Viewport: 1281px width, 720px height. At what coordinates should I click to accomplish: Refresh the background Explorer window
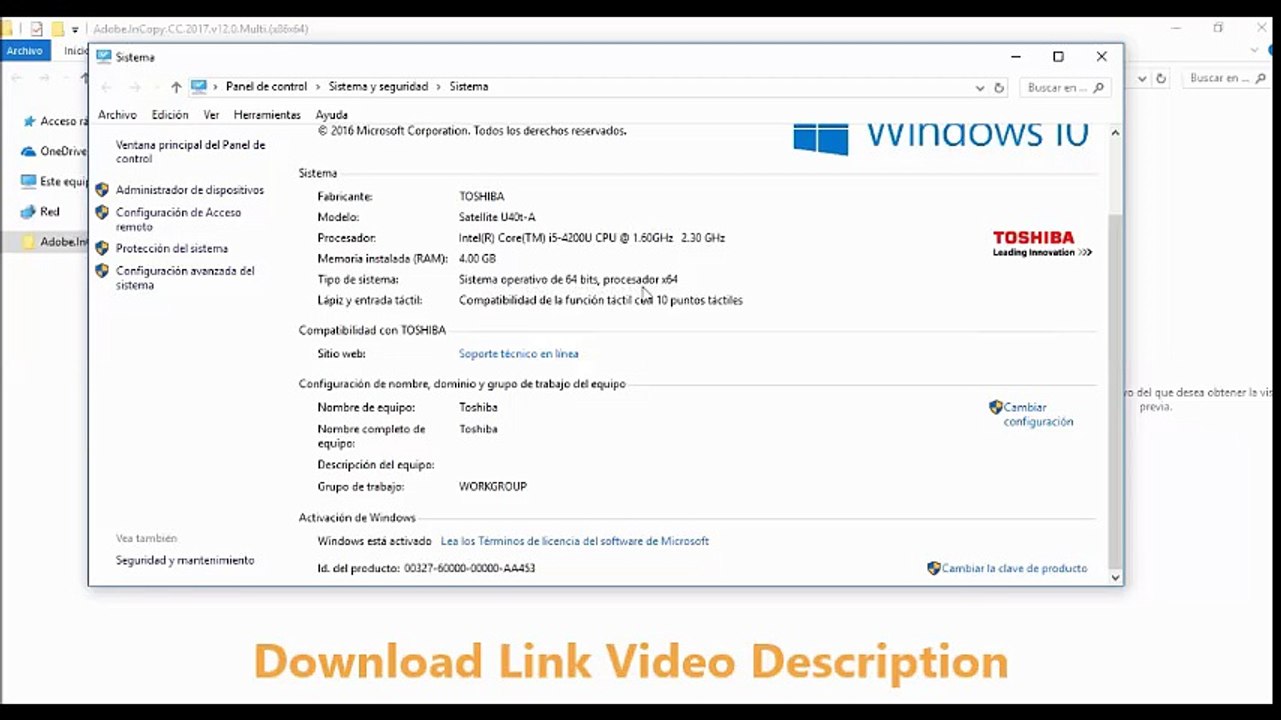[1161, 78]
